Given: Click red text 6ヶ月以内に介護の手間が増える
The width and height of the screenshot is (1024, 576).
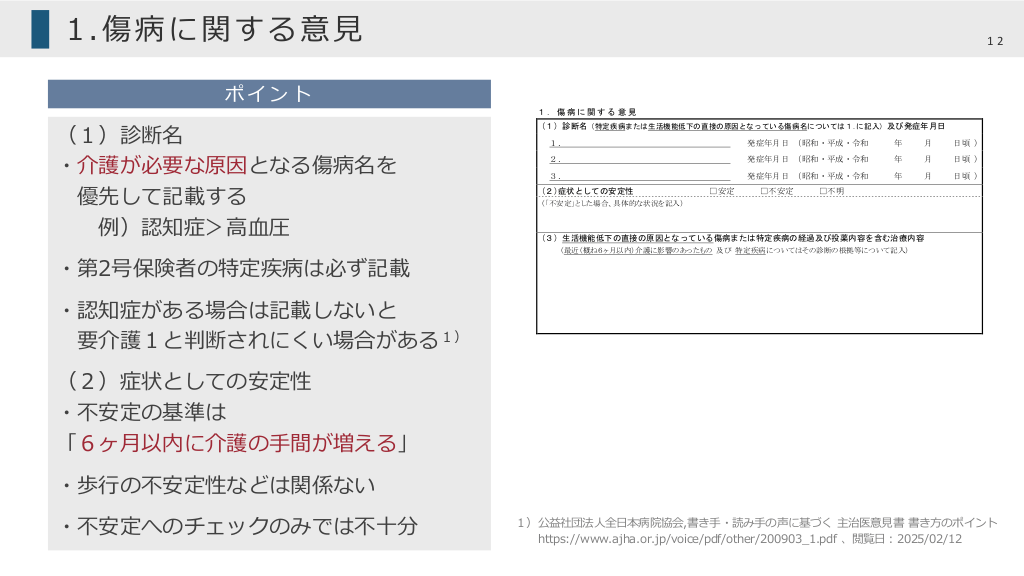Looking at the screenshot, I should 239,442.
